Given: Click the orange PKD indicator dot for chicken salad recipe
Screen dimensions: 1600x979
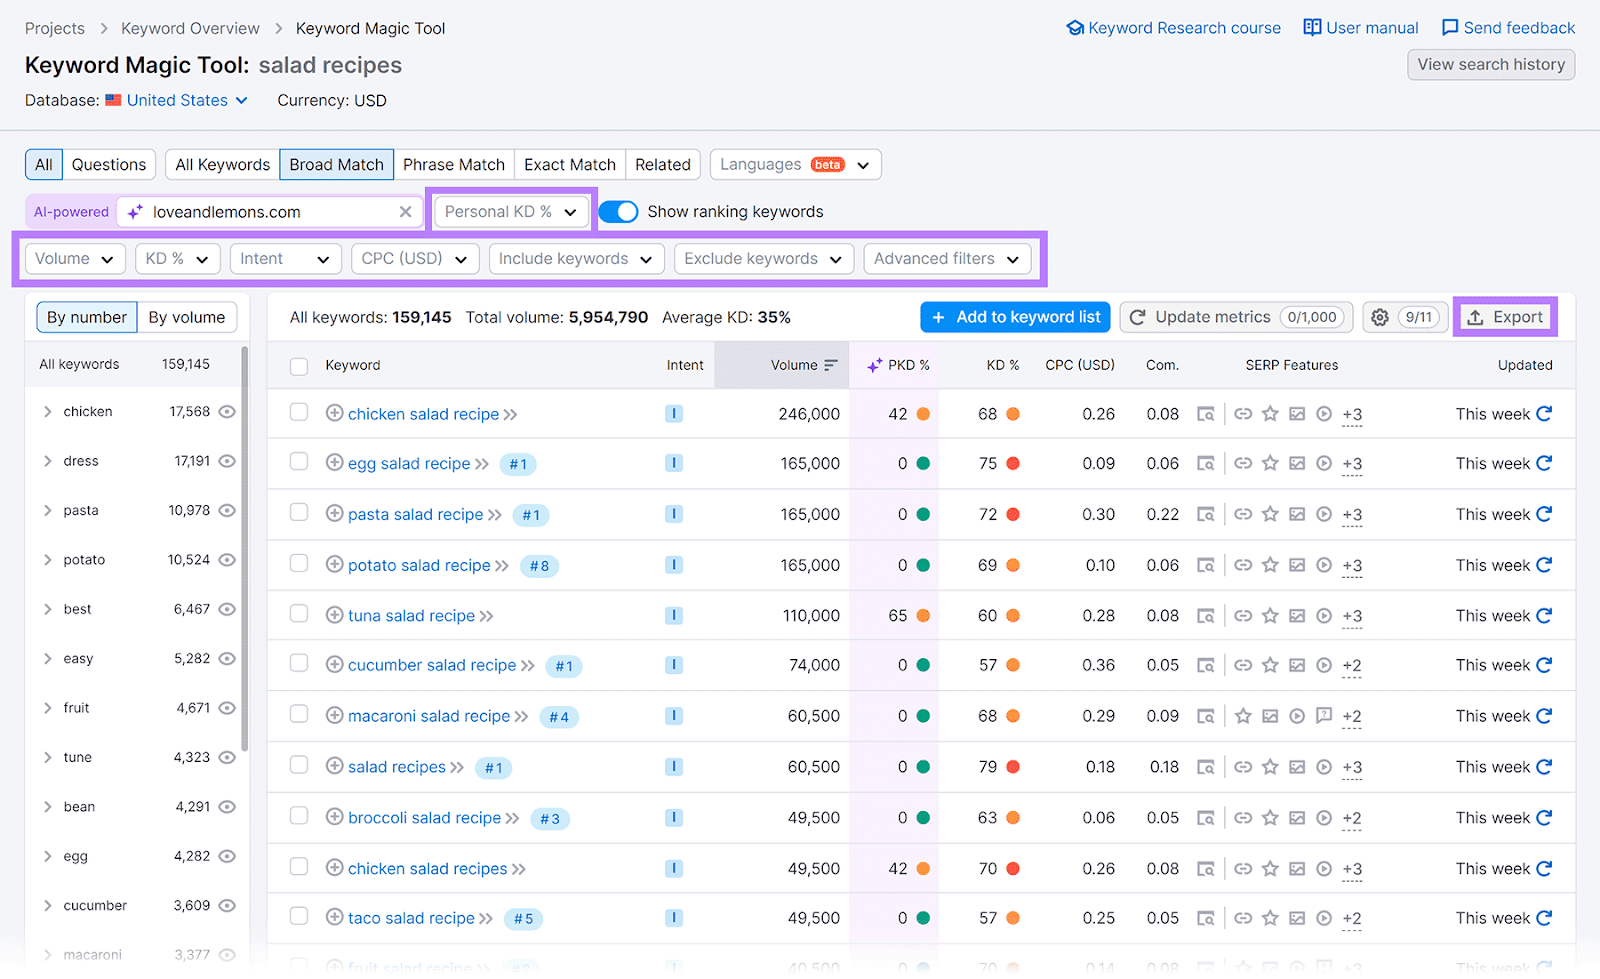Looking at the screenshot, I should point(923,413).
